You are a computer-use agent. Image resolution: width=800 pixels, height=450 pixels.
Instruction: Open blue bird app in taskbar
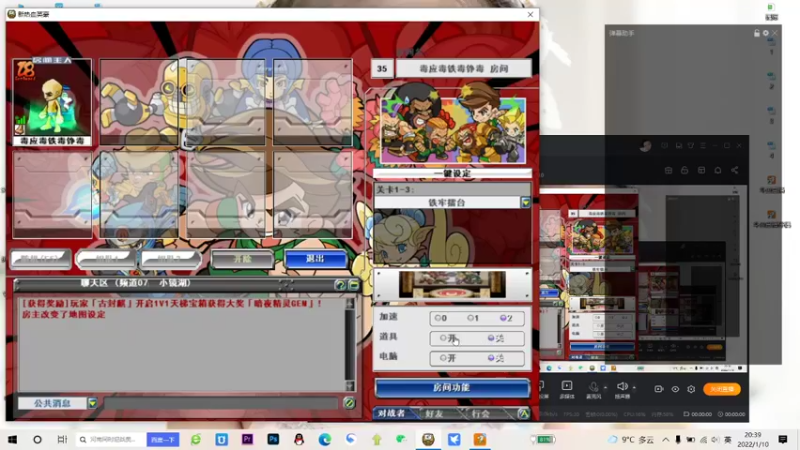(454, 439)
